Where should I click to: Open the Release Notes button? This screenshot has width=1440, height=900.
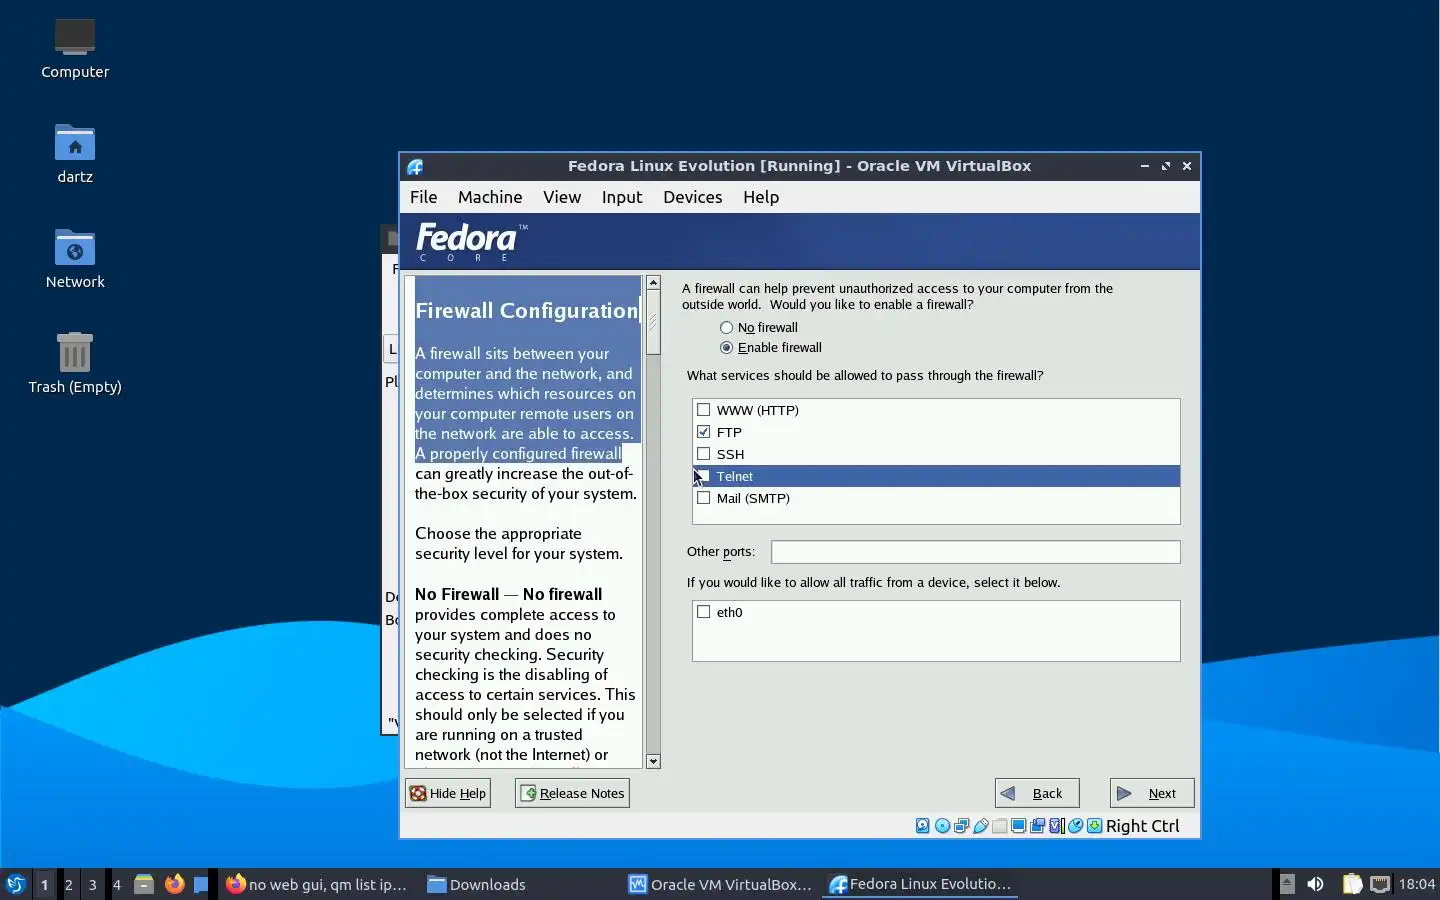[572, 793]
